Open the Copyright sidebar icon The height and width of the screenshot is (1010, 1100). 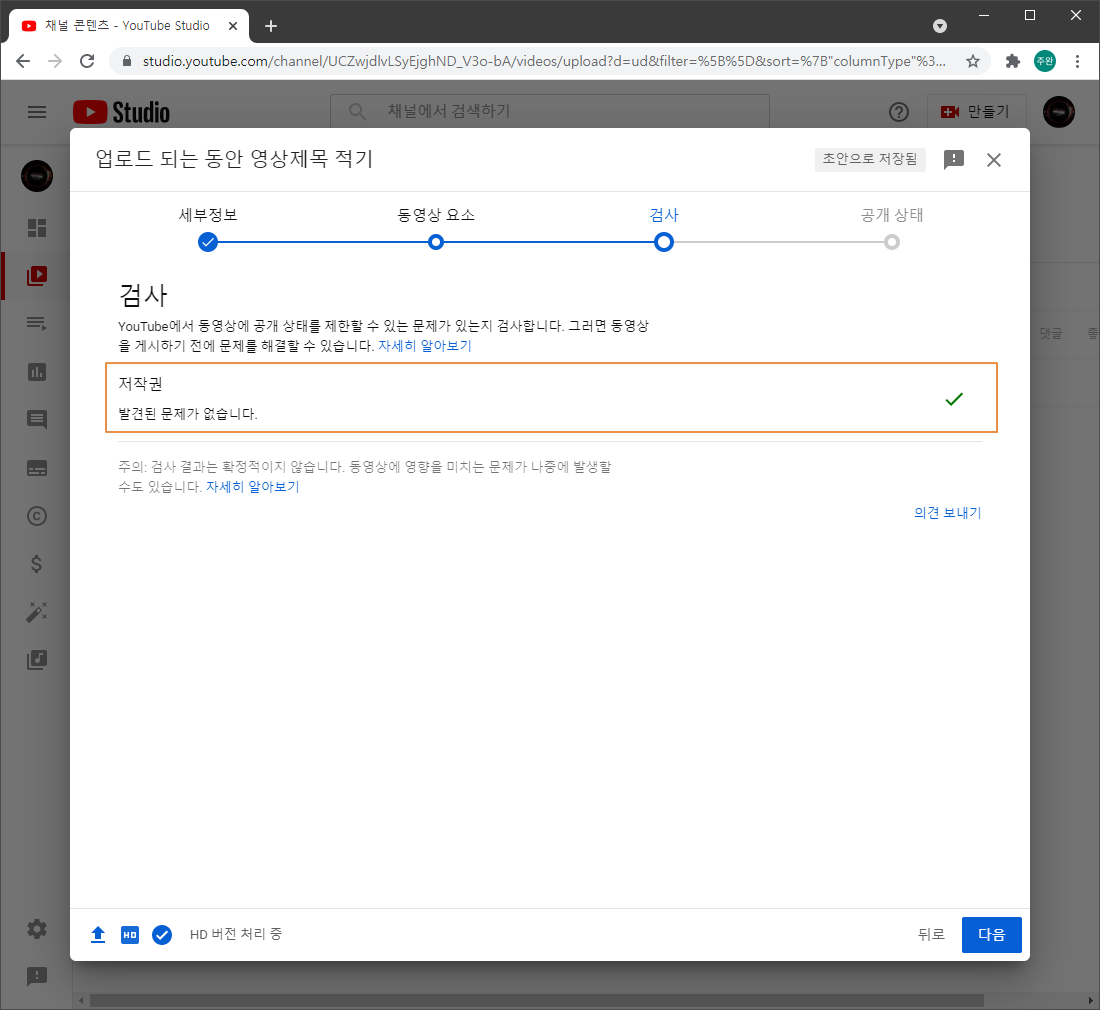(36, 516)
